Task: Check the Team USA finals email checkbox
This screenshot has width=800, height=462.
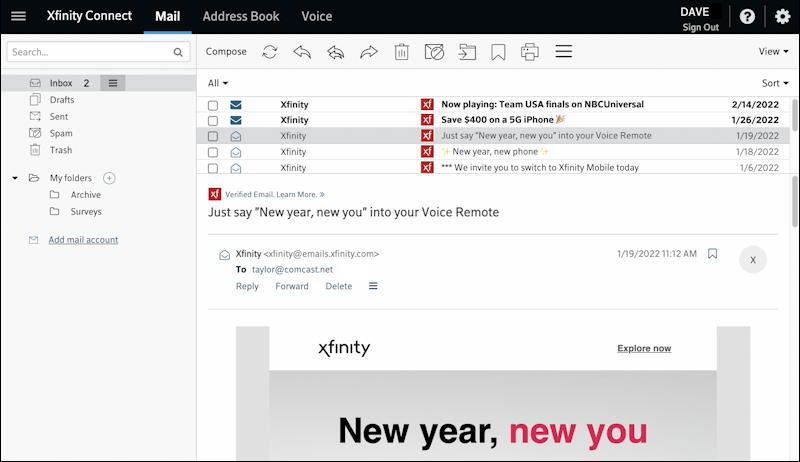Action: pos(213,105)
